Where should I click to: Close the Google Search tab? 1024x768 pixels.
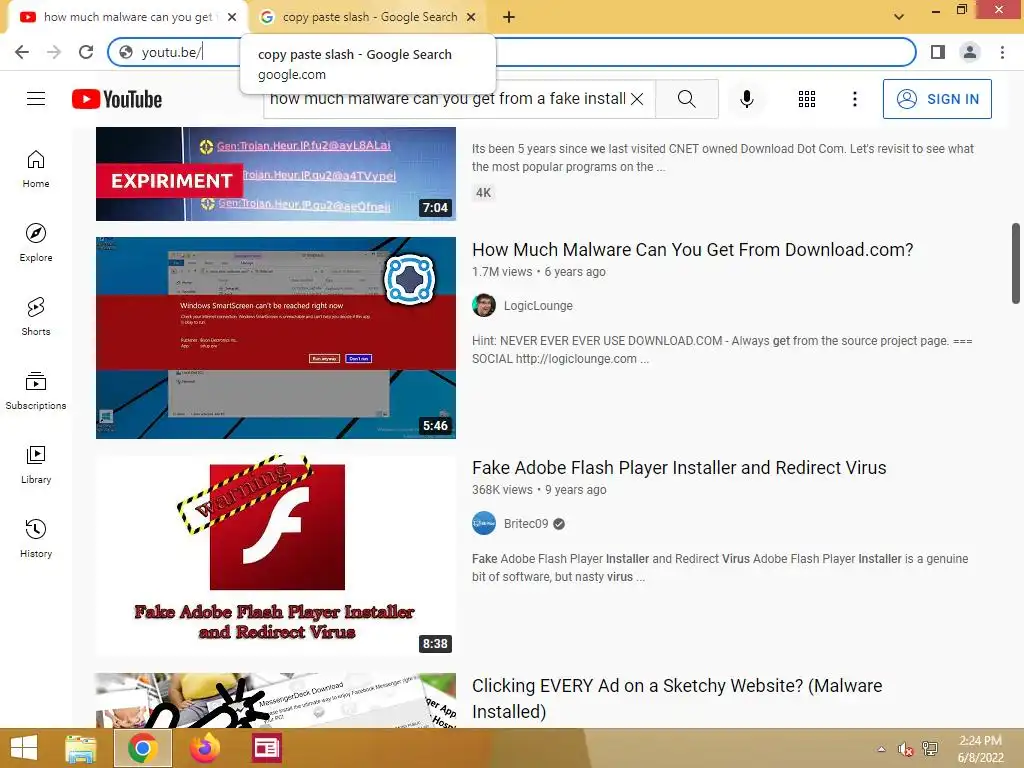pos(471,17)
